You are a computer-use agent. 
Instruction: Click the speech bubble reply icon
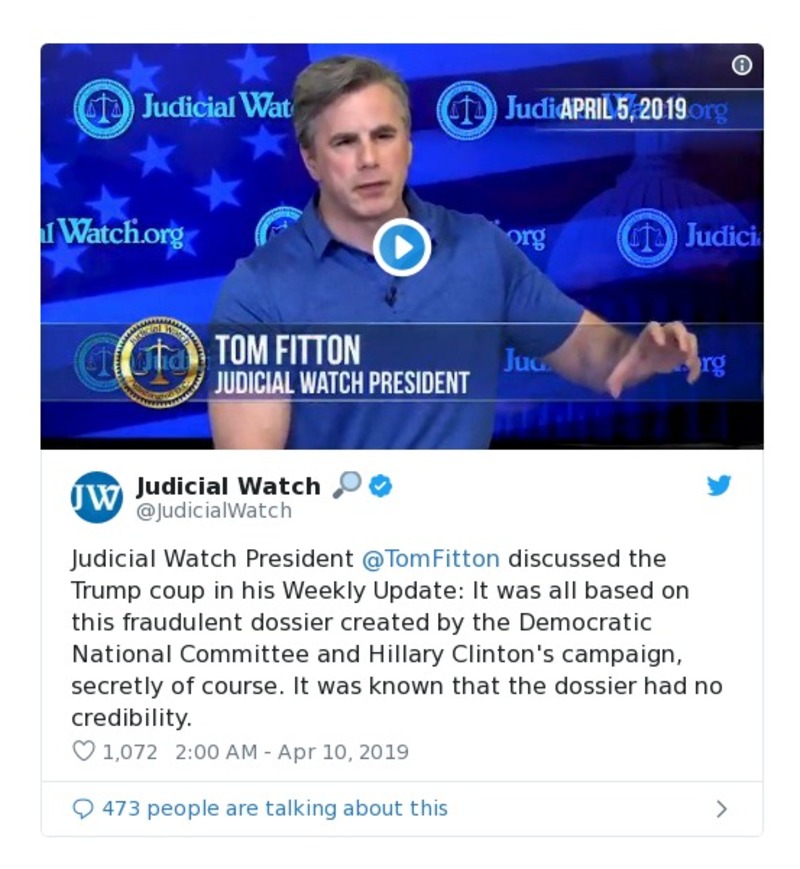(x=83, y=808)
